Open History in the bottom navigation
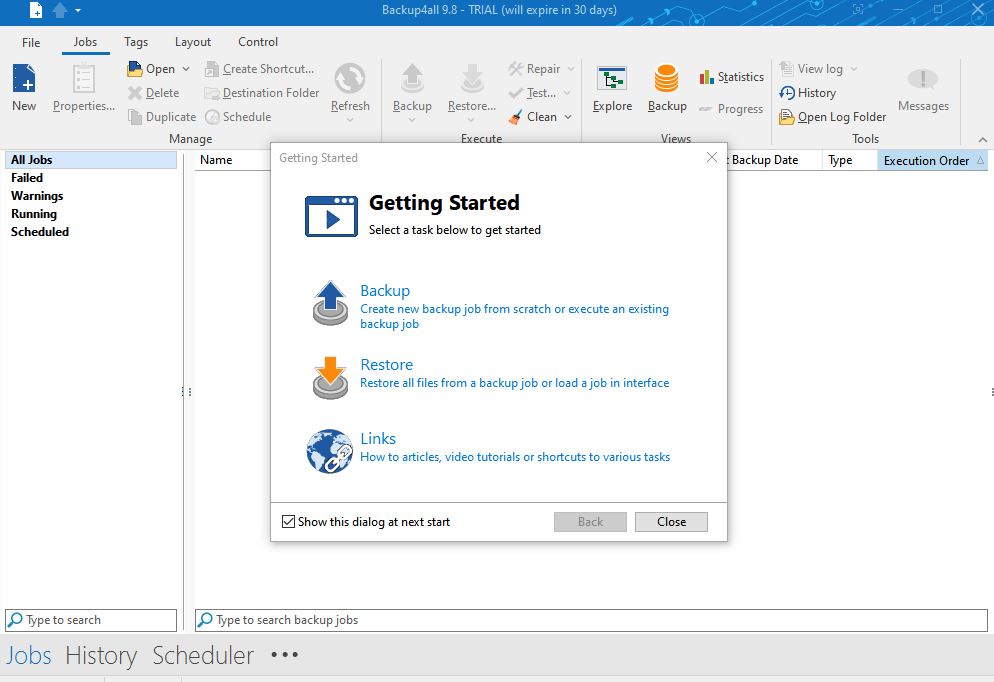Viewport: 994px width, 682px height. (101, 655)
